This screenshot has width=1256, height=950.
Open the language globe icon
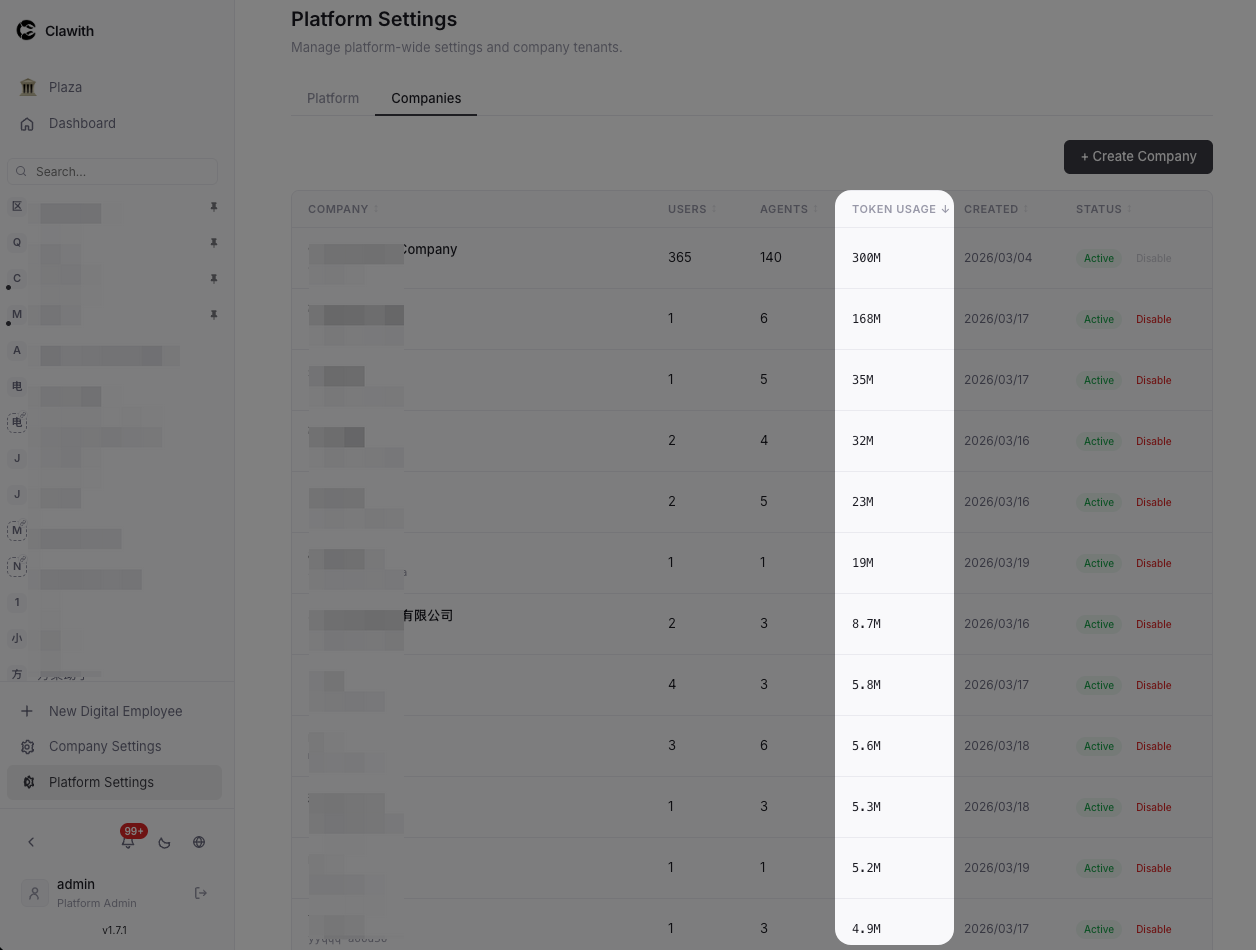click(199, 842)
